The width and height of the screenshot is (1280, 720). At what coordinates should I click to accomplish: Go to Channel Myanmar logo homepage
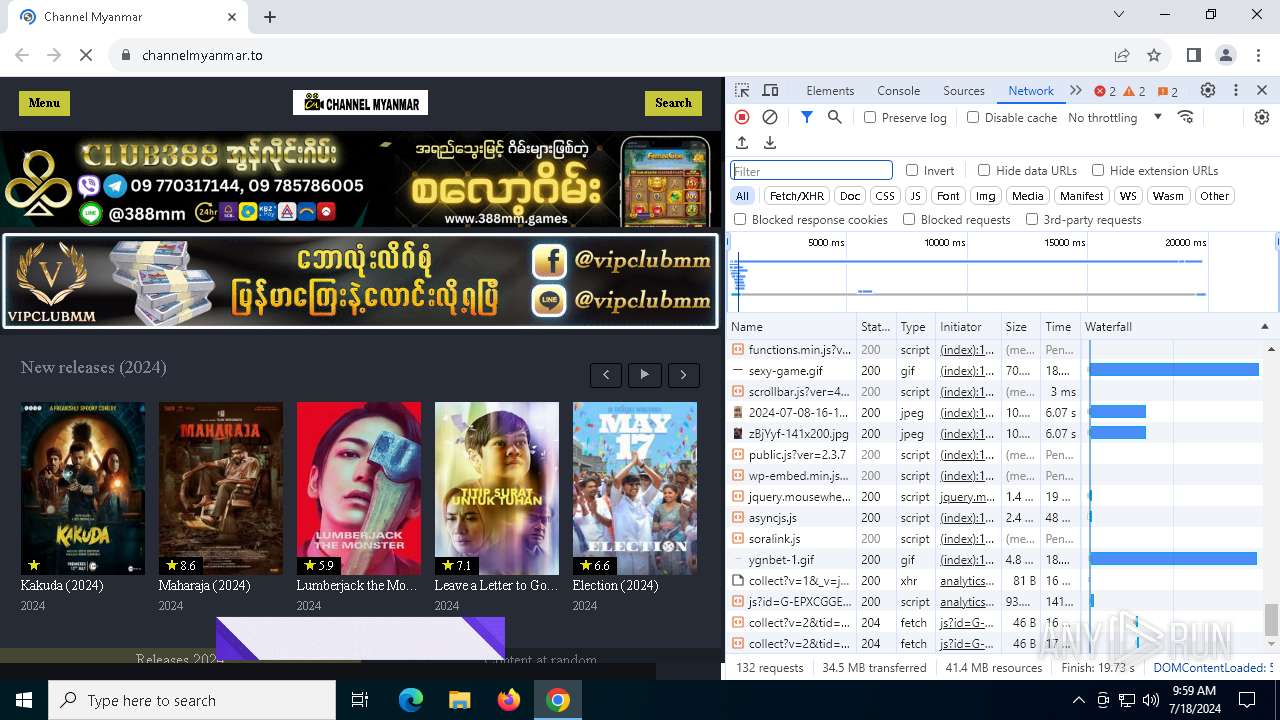point(360,103)
